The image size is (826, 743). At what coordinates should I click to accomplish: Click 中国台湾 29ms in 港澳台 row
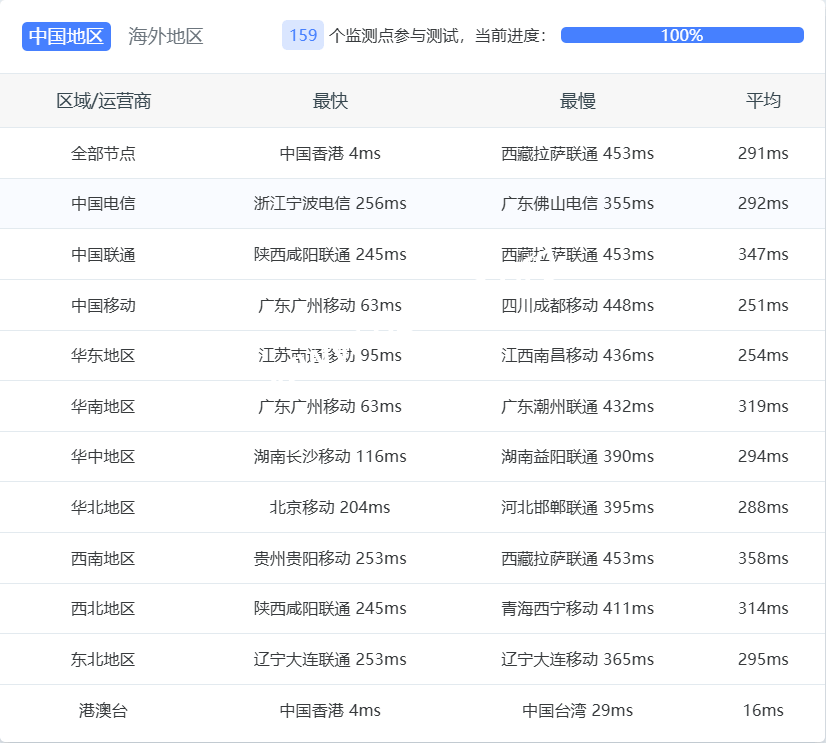point(577,711)
